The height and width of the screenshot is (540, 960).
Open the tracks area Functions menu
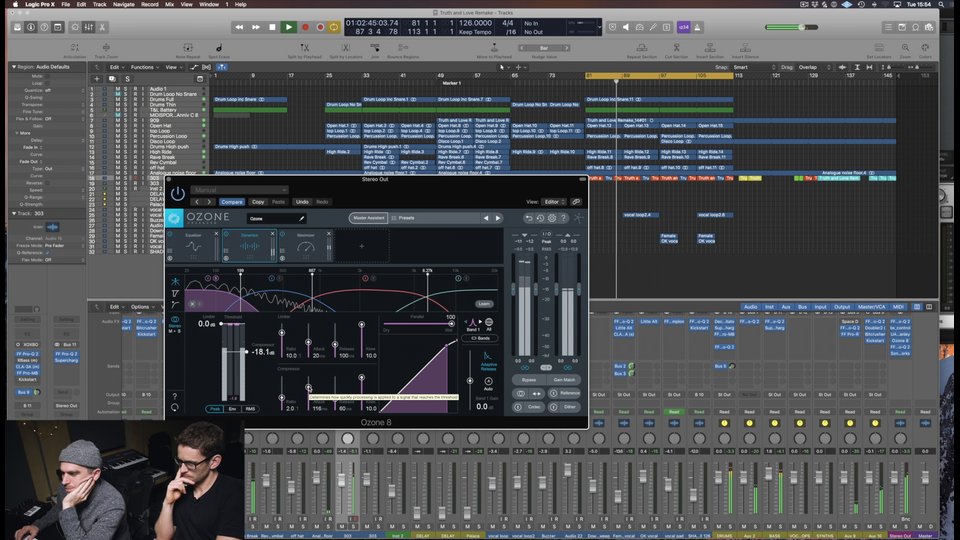point(144,67)
